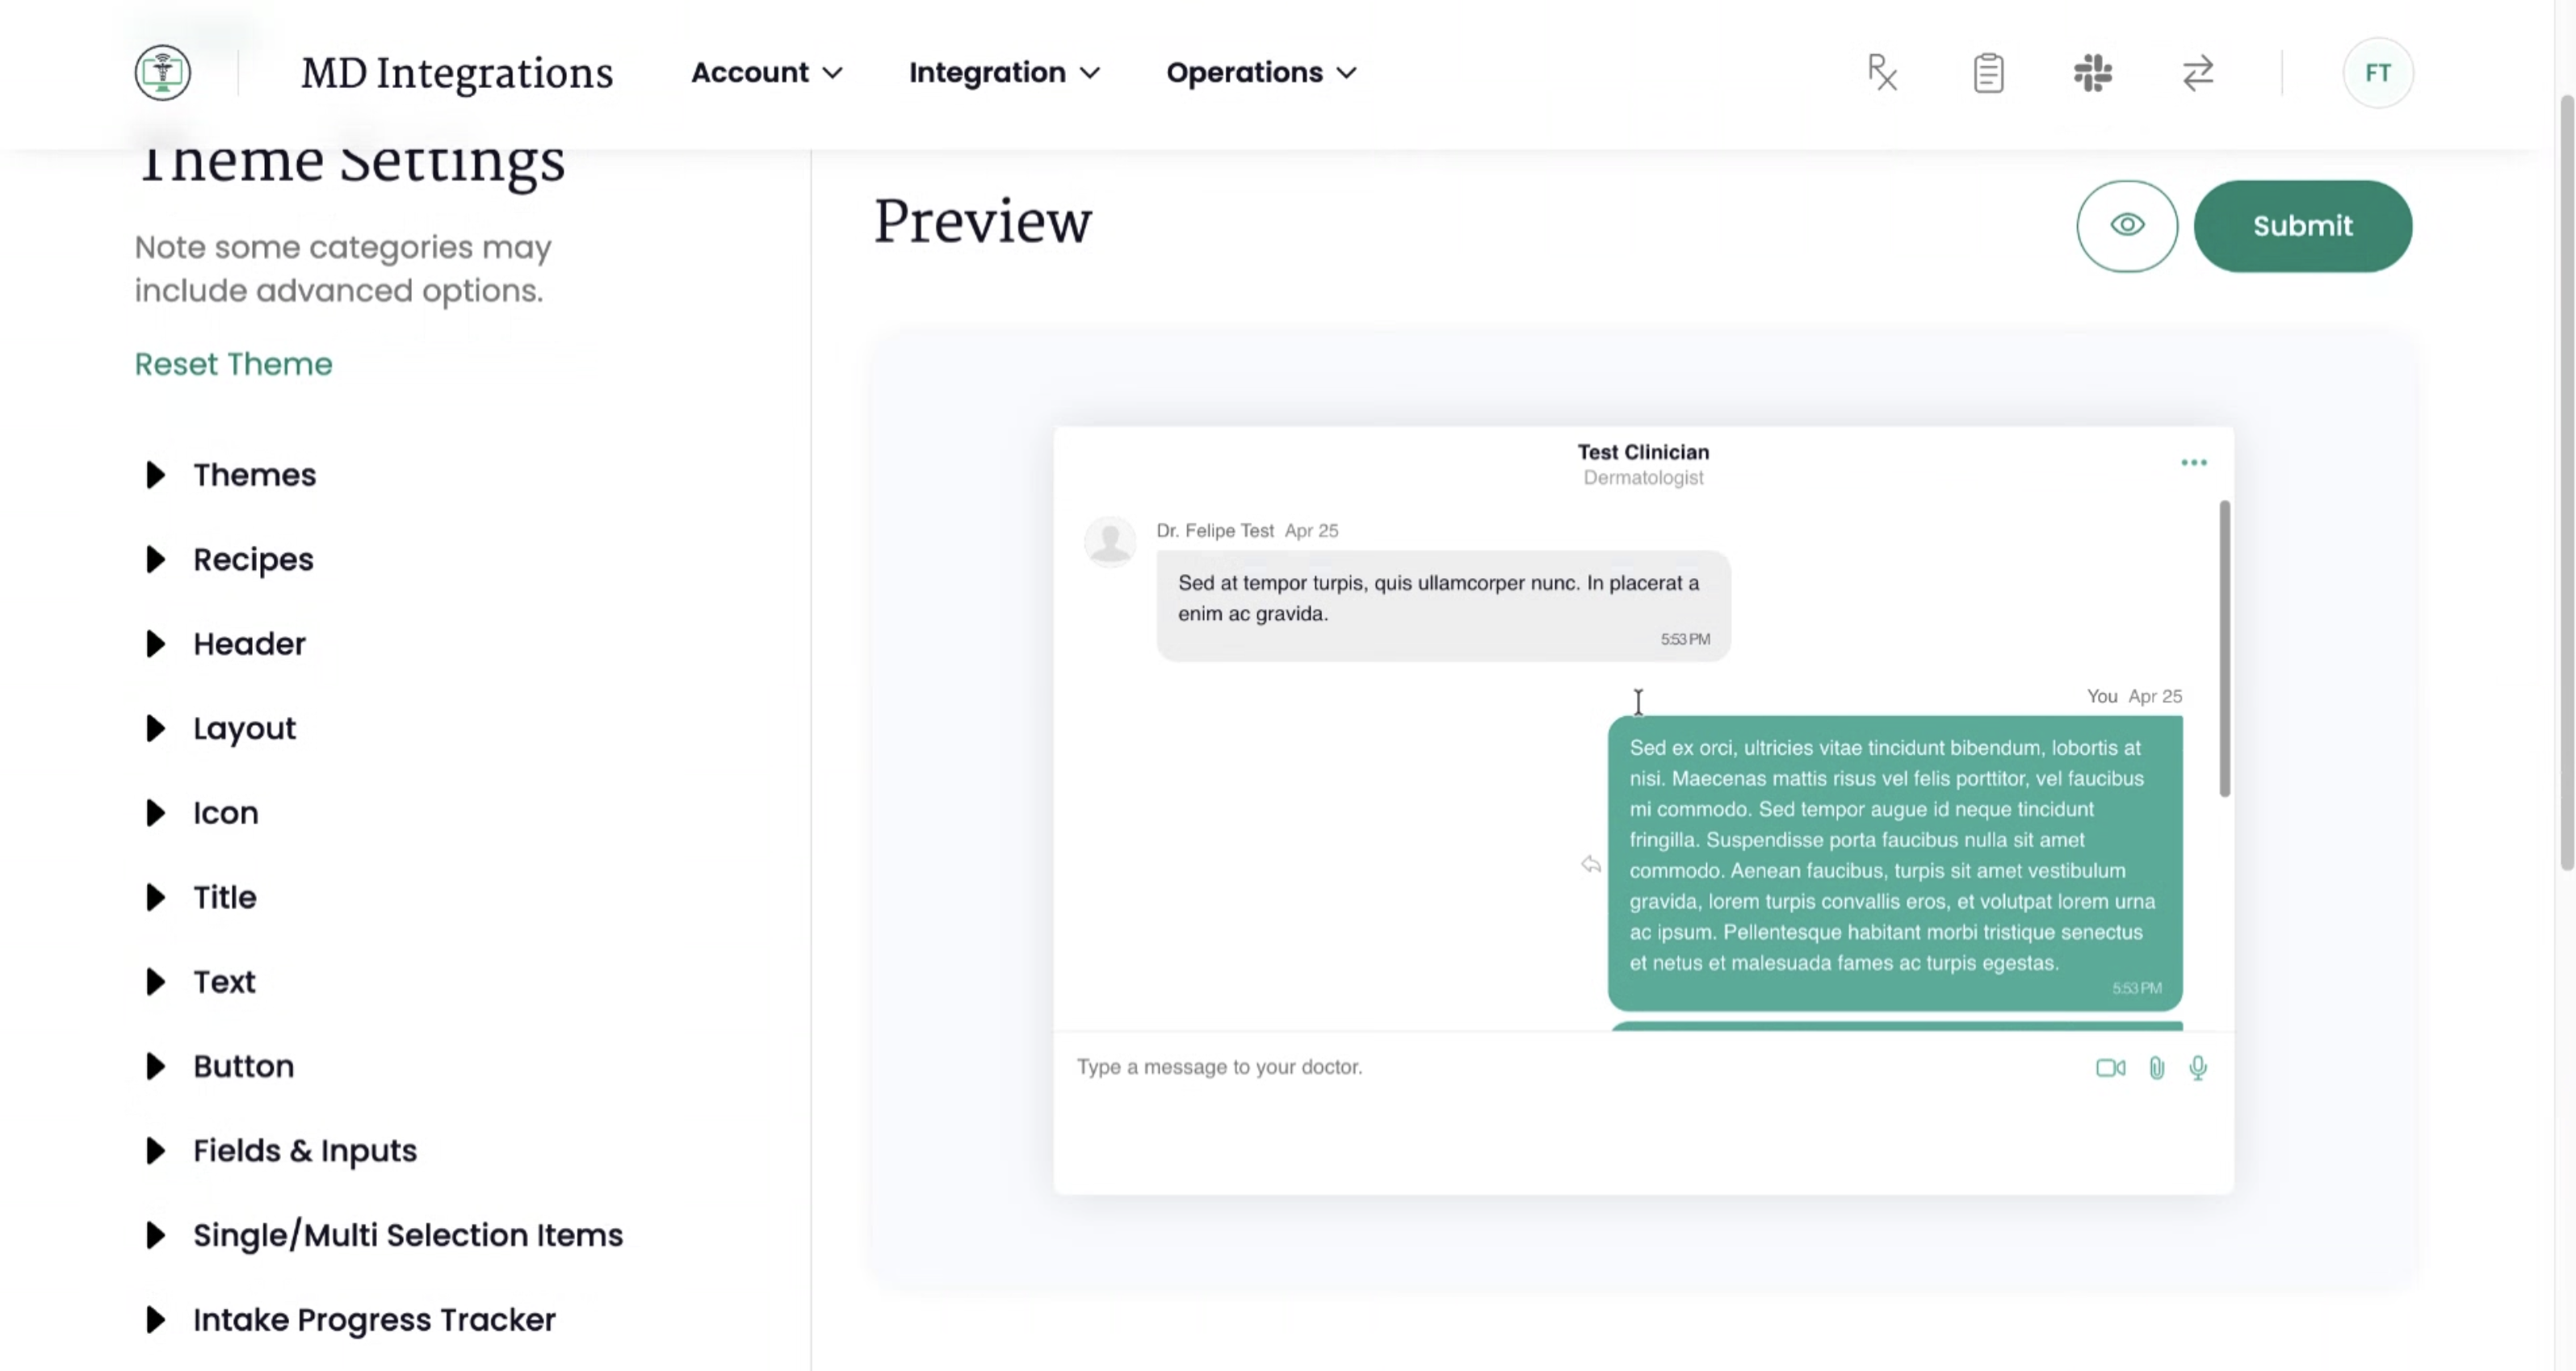This screenshot has width=2576, height=1371.
Task: Toggle the preview eye button
Action: (2126, 226)
